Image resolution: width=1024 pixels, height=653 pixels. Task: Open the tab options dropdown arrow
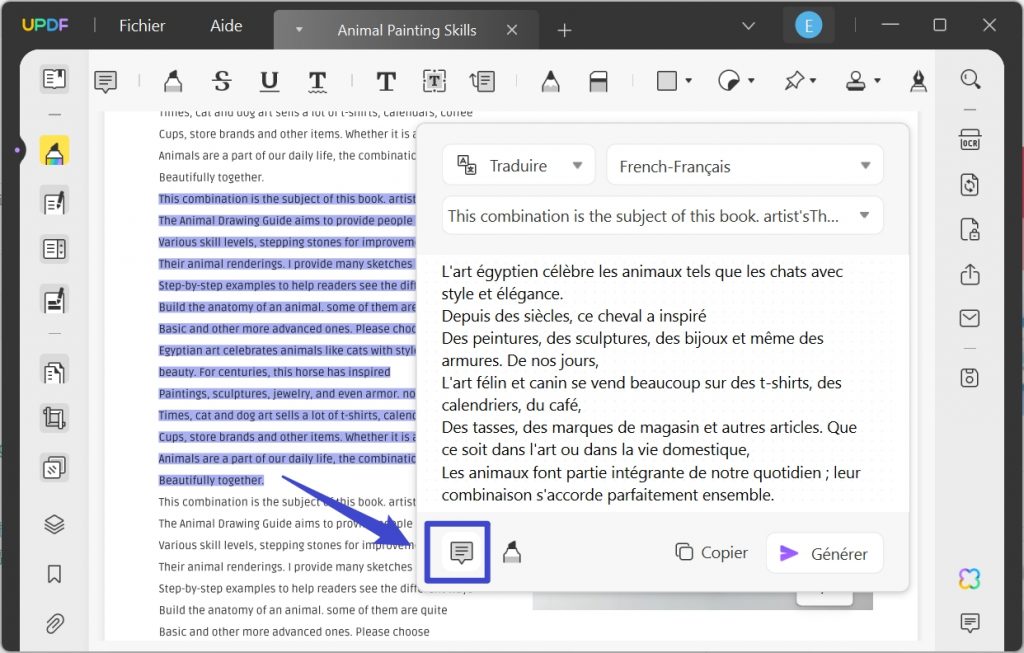pos(299,29)
